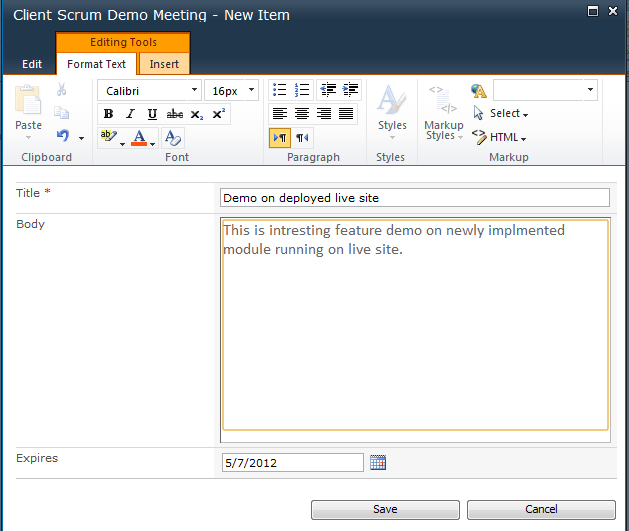Apply text highlight color
Viewport: 629px width, 531px height.
point(108,137)
